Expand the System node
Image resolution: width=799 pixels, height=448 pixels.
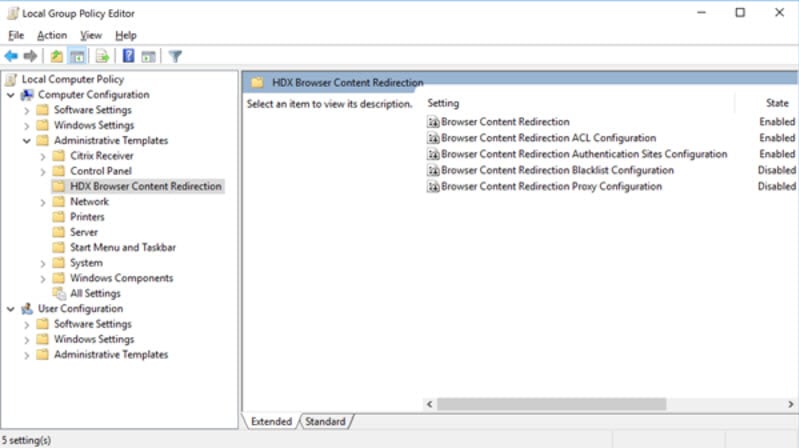43,263
